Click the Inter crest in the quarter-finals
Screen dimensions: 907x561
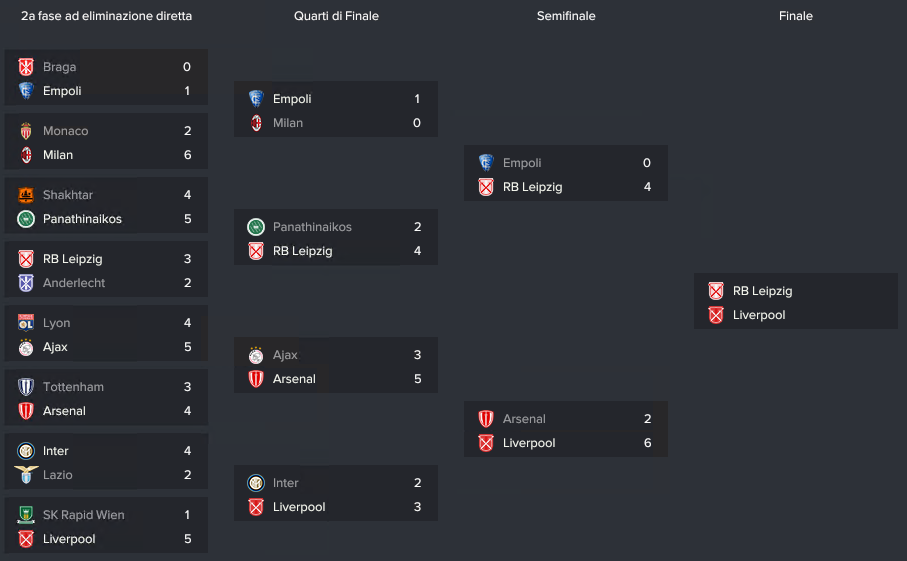tap(256, 483)
